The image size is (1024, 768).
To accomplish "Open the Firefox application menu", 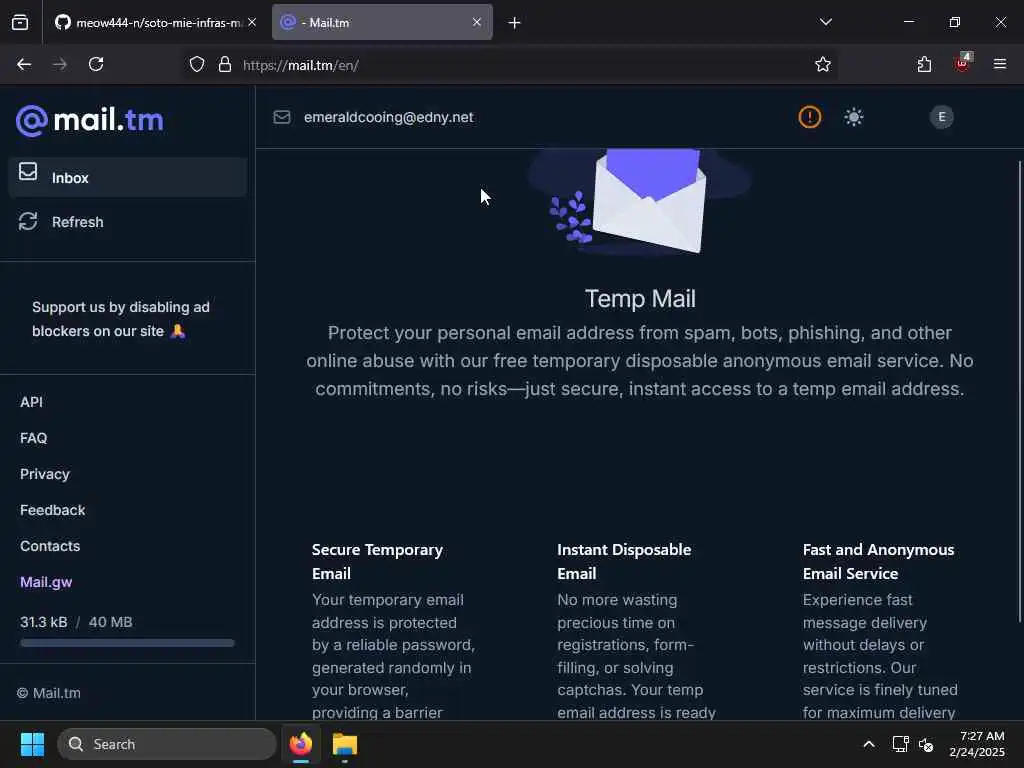I will [x=1000, y=64].
